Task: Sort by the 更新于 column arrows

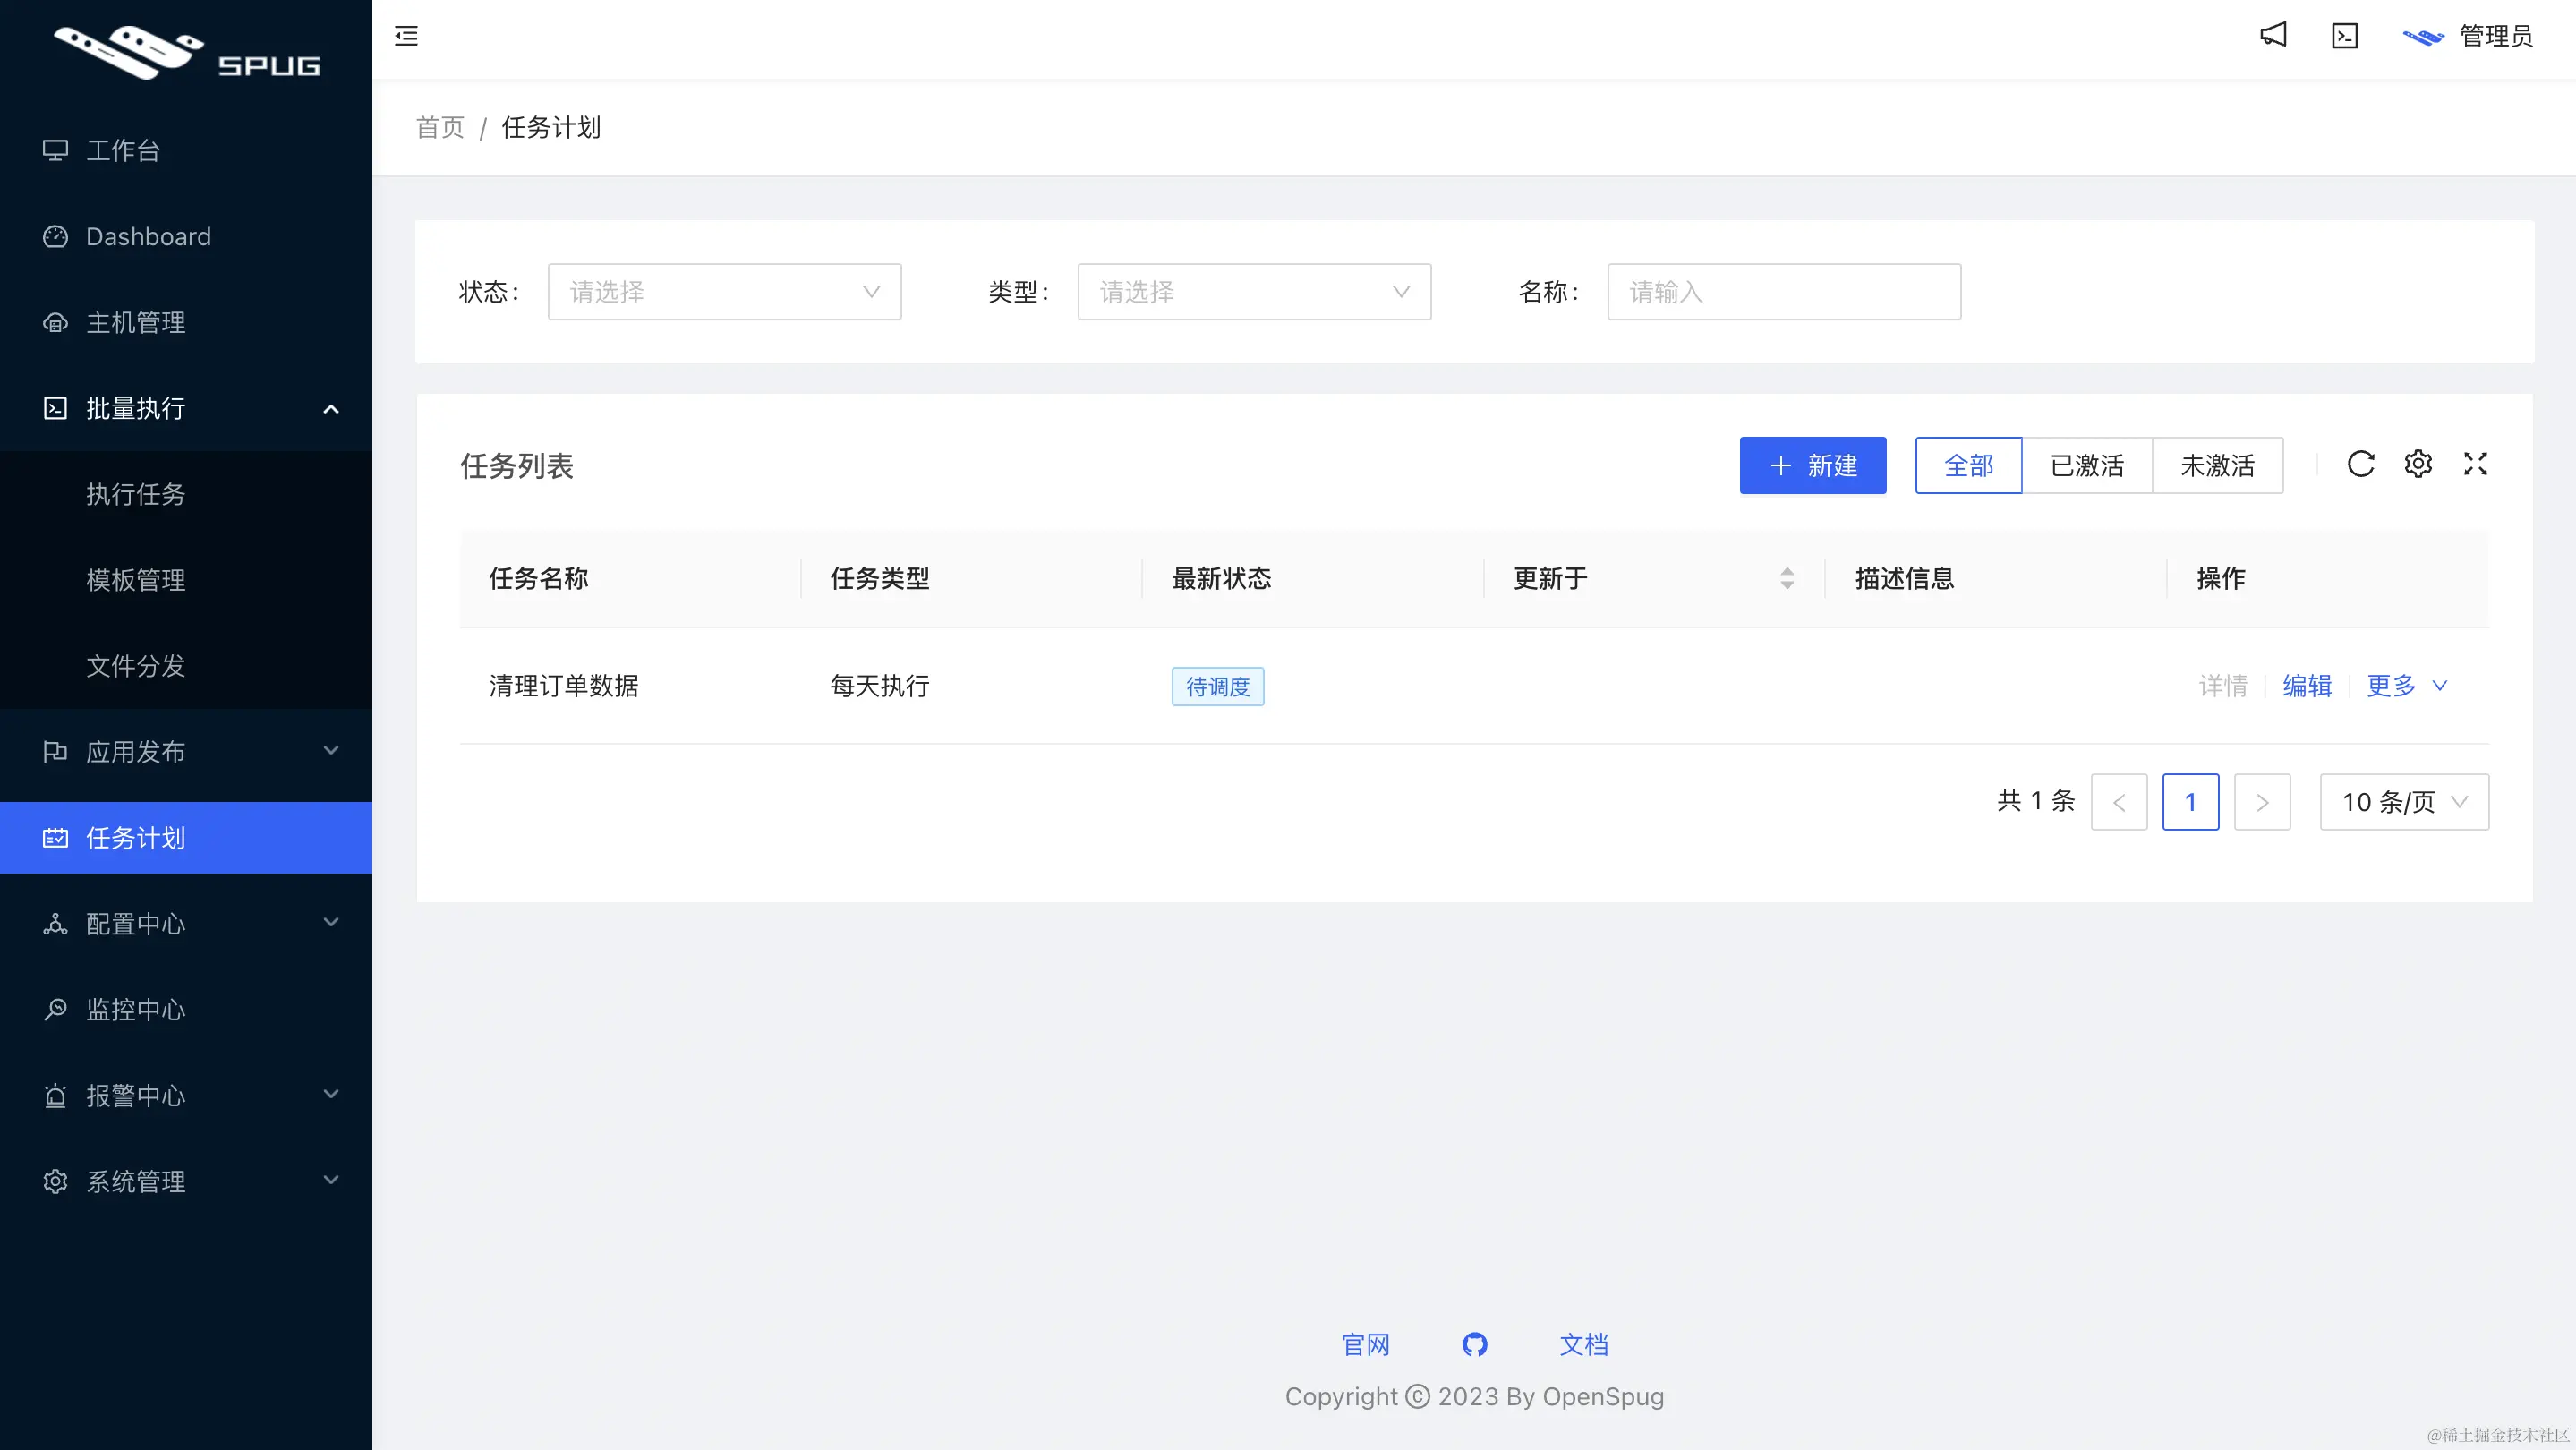Action: click(1787, 578)
